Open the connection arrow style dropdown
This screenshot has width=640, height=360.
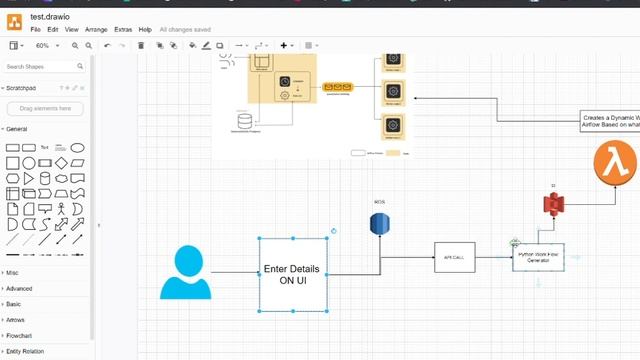(241, 45)
